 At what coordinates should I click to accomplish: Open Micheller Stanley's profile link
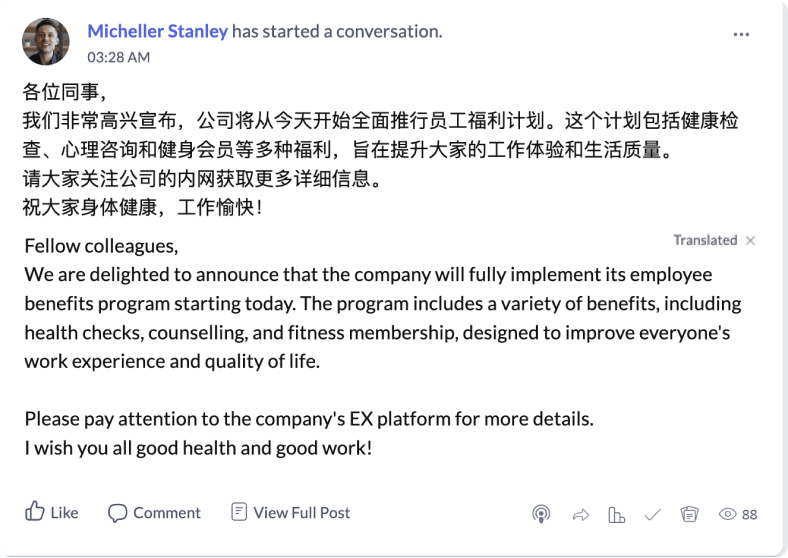(x=158, y=32)
